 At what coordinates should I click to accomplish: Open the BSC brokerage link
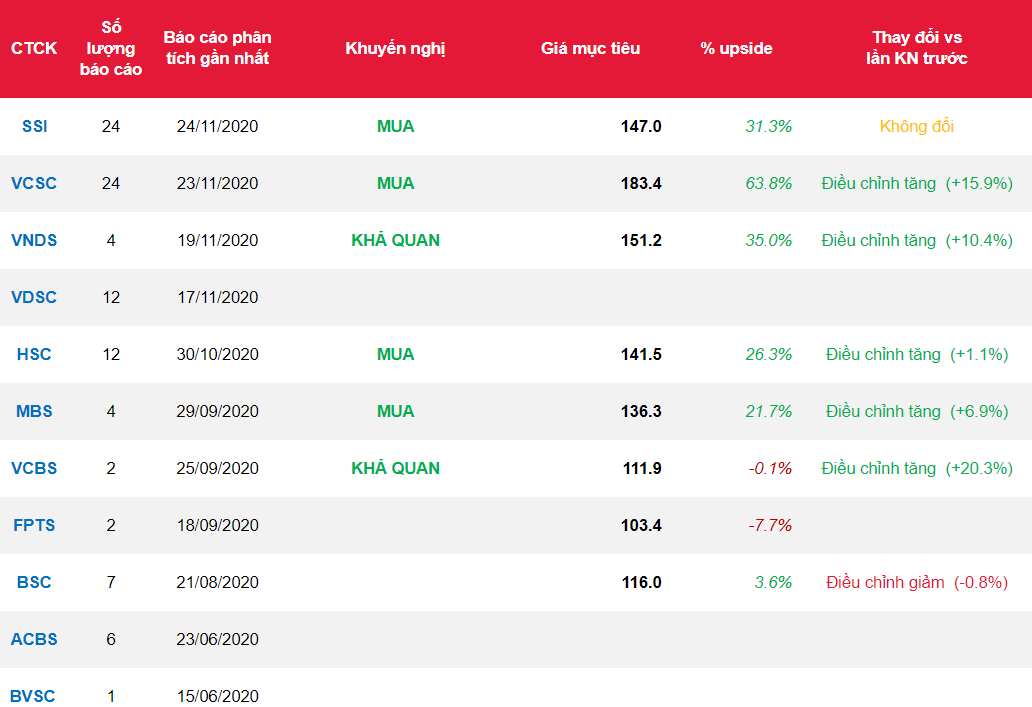[34, 582]
